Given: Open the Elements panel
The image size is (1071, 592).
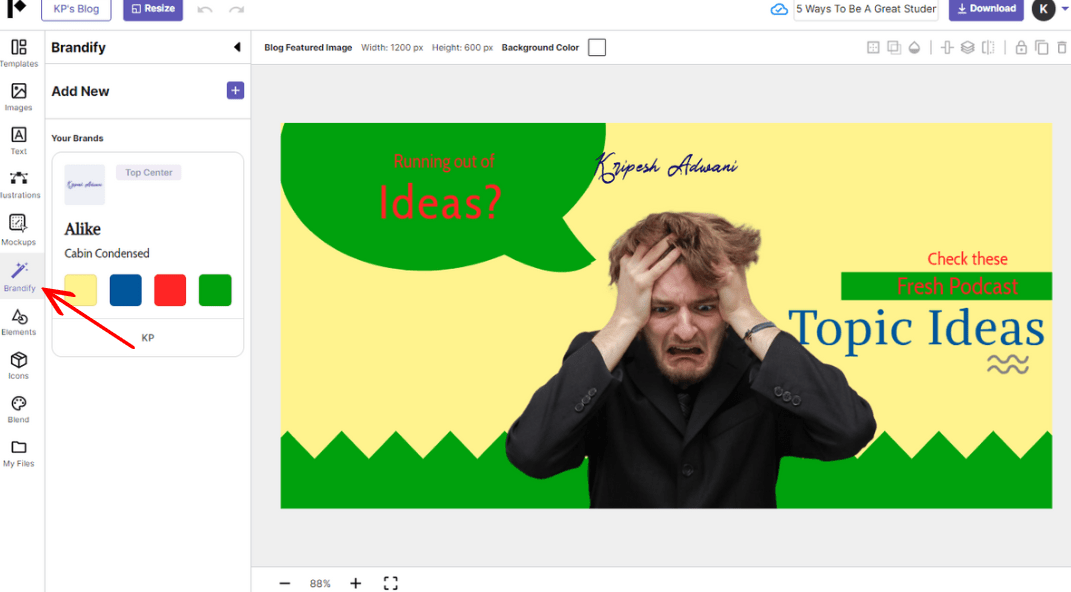Looking at the screenshot, I should pyautogui.click(x=19, y=322).
